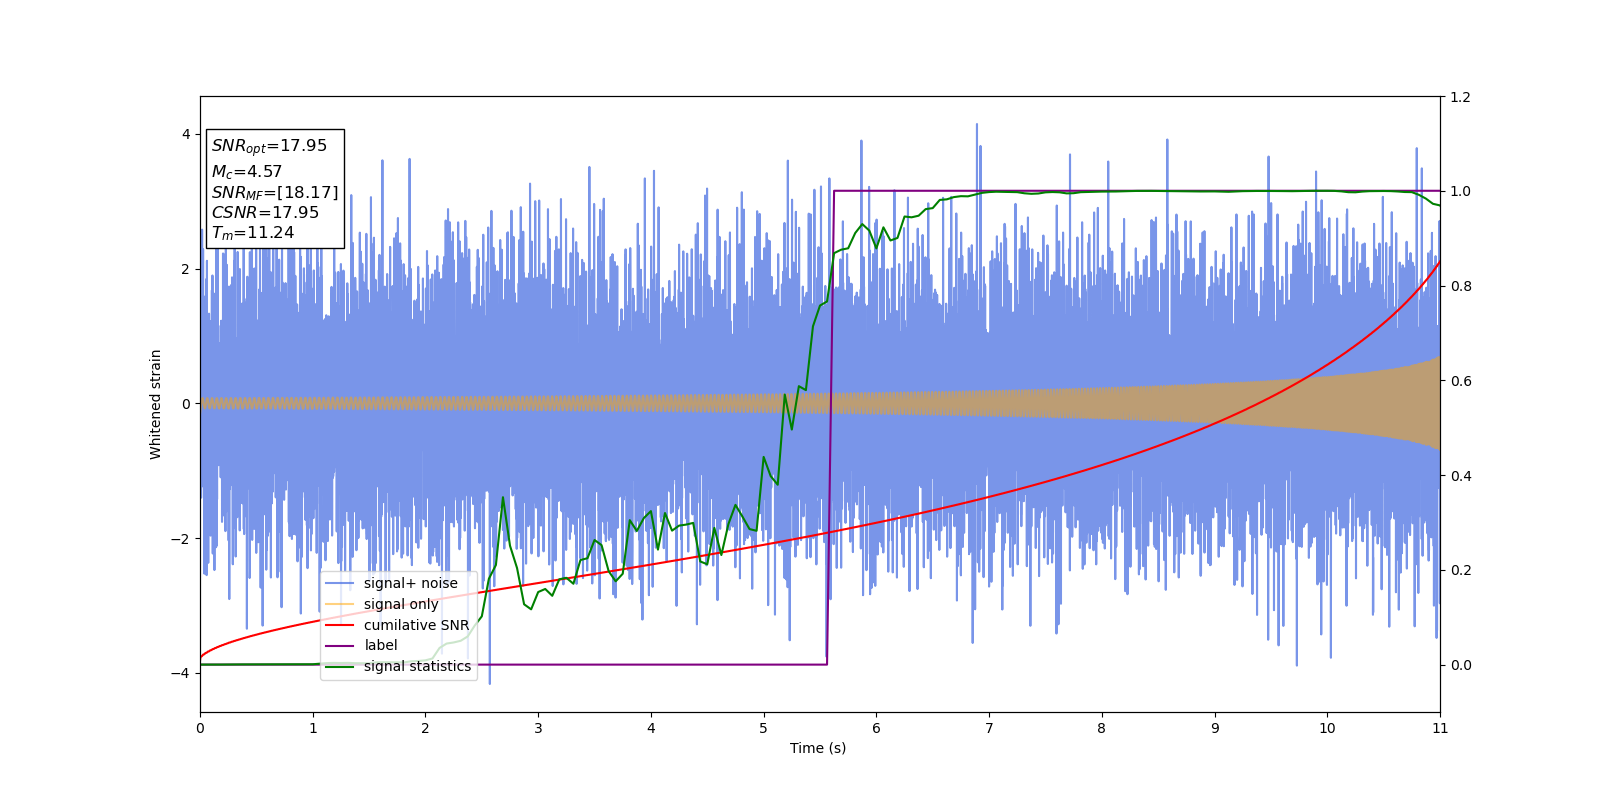Click the x-axis tick label 3
This screenshot has height=800, width=1600.
[x=538, y=728]
